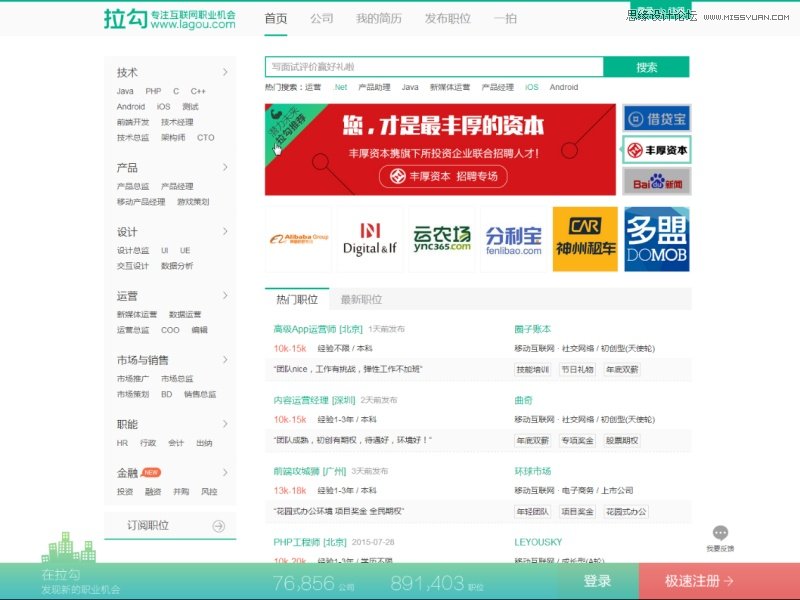Open company 曲奇

[x=523, y=400]
